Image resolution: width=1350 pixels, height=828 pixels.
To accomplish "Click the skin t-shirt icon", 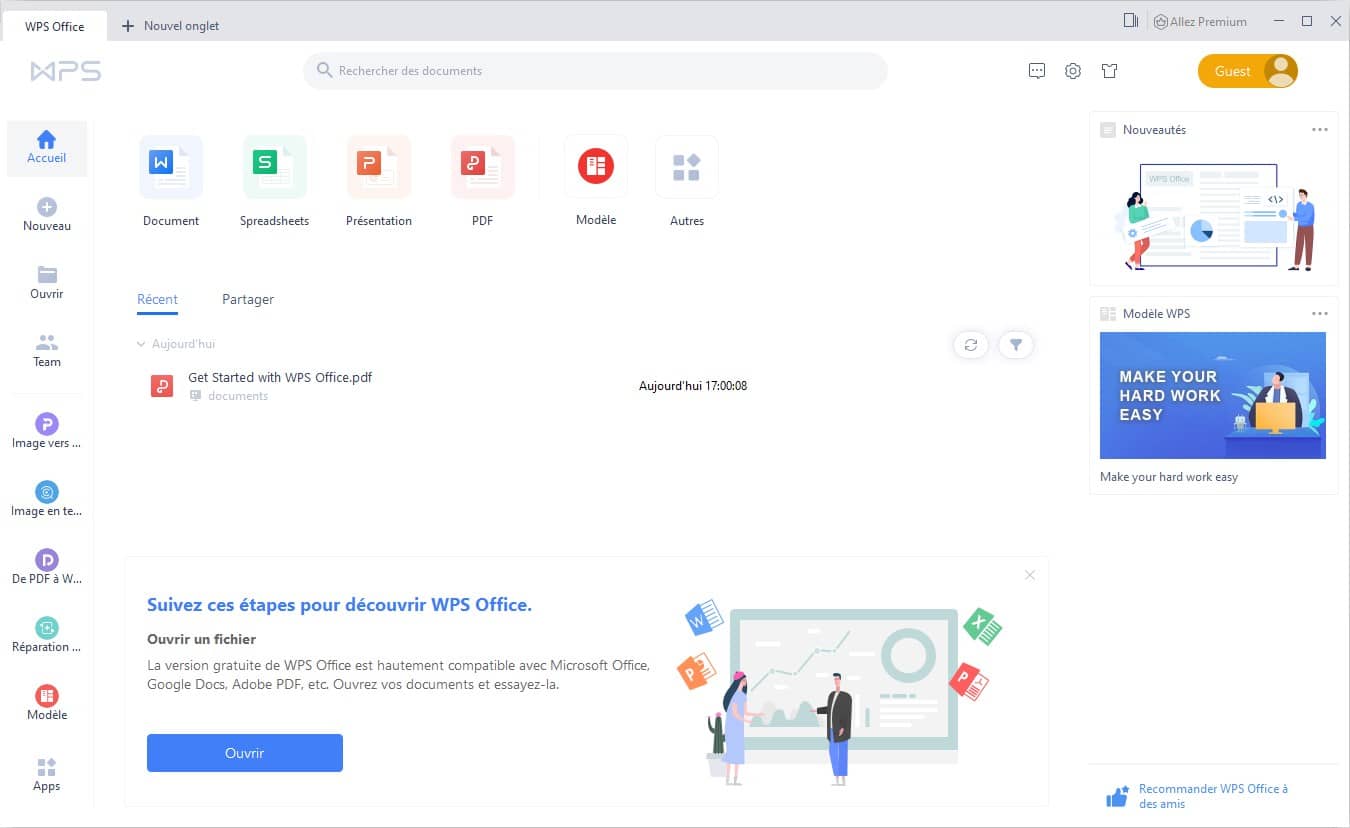I will [x=1109, y=71].
